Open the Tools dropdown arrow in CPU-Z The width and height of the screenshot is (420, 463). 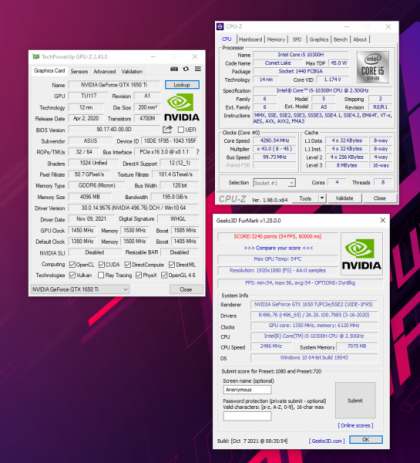click(x=322, y=198)
